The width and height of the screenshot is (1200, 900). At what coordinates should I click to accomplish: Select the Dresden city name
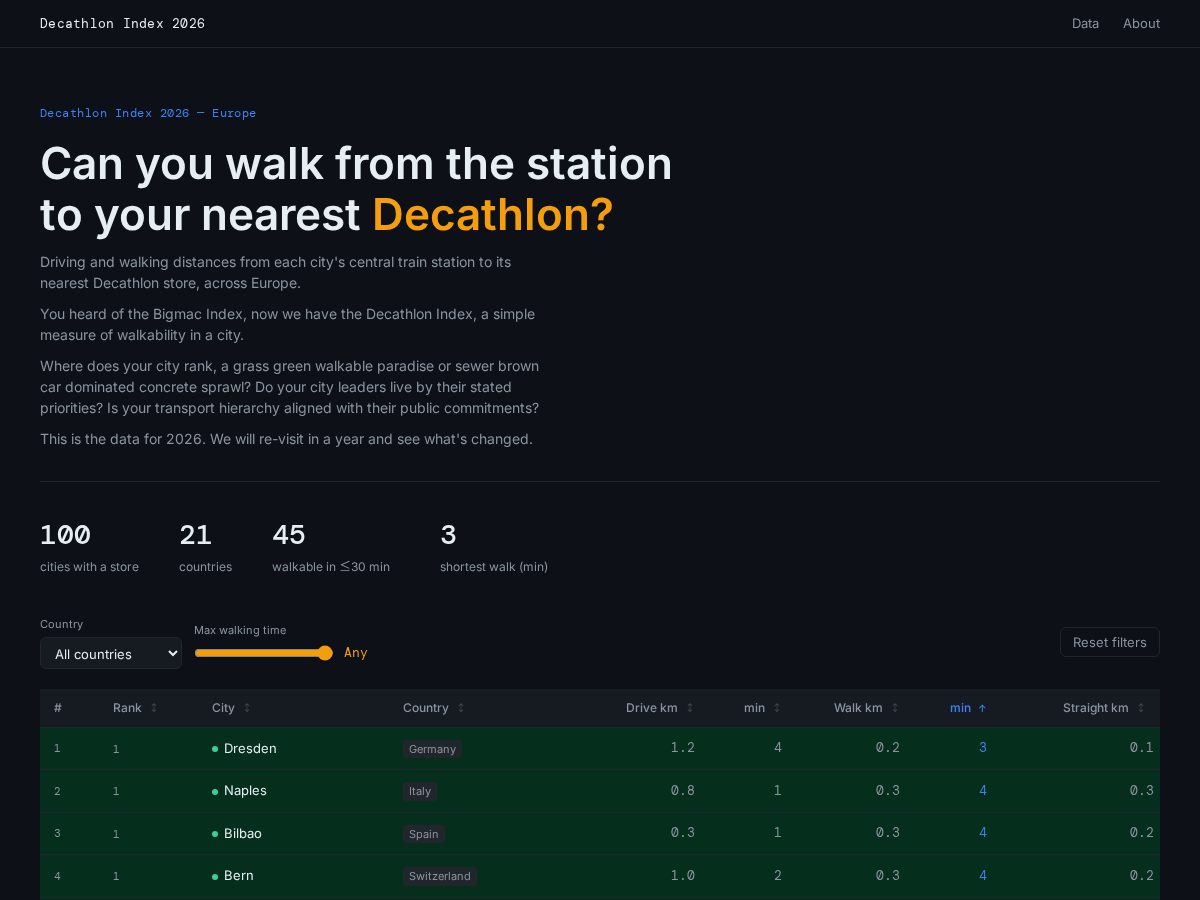[x=250, y=748]
